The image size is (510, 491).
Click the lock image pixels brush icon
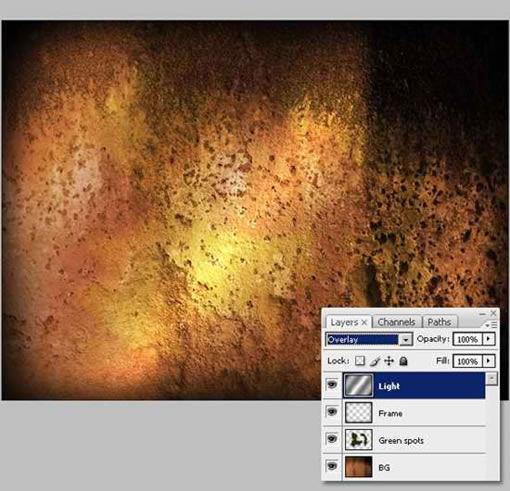[375, 361]
